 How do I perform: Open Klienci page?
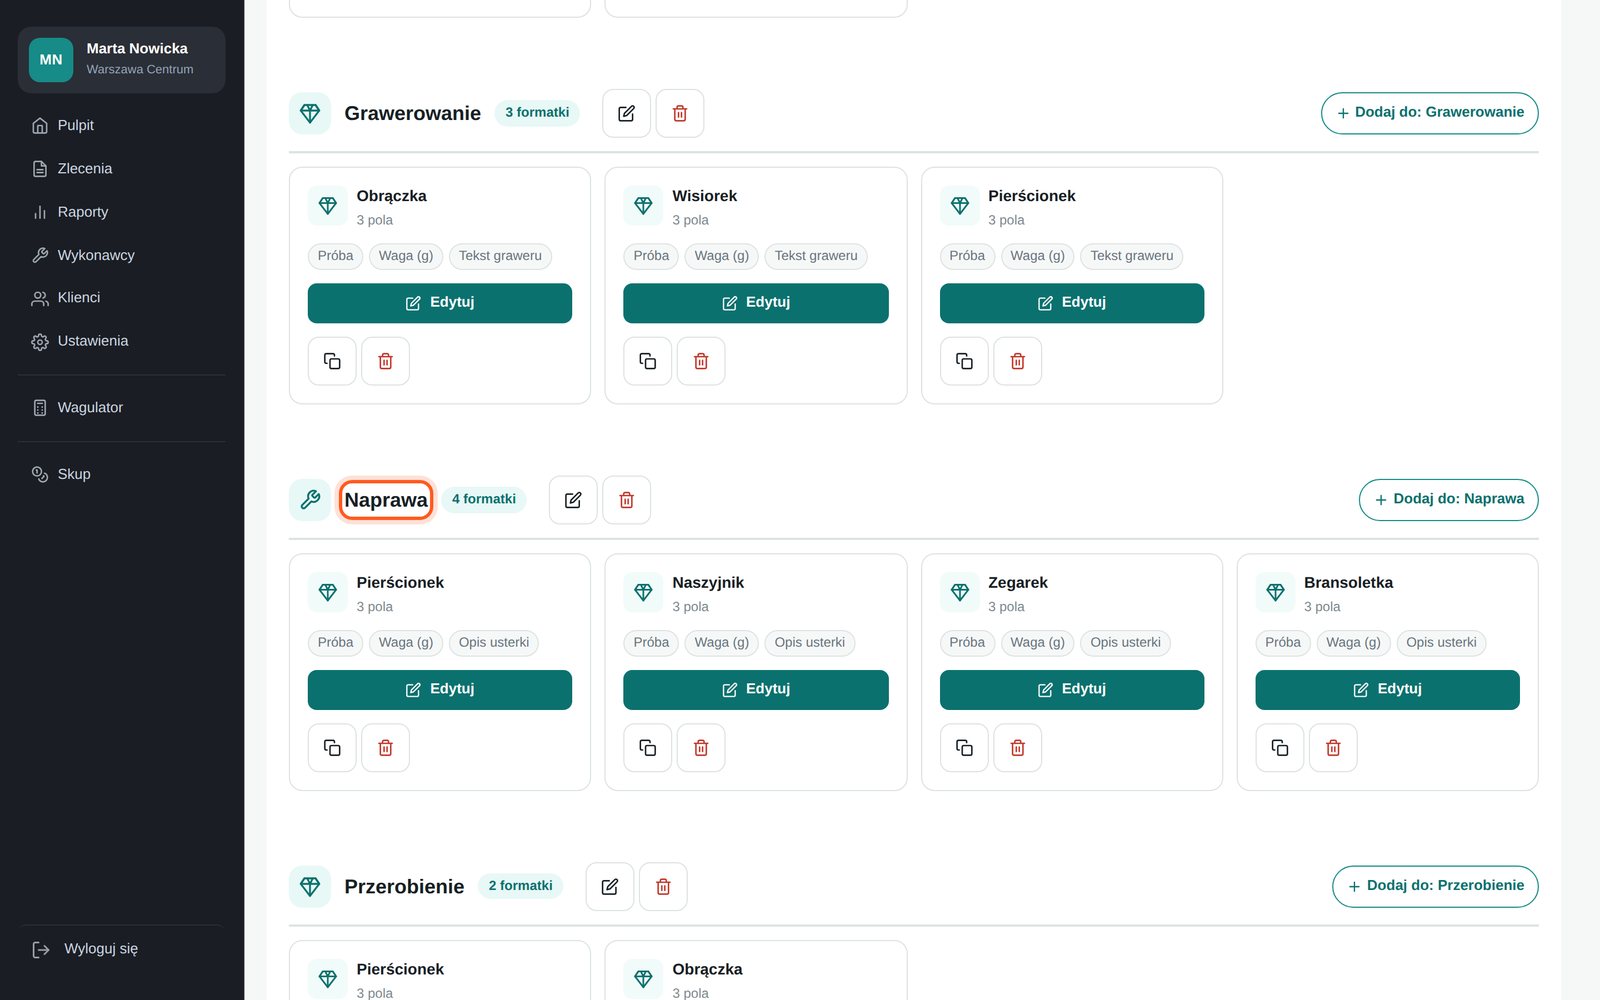point(122,298)
